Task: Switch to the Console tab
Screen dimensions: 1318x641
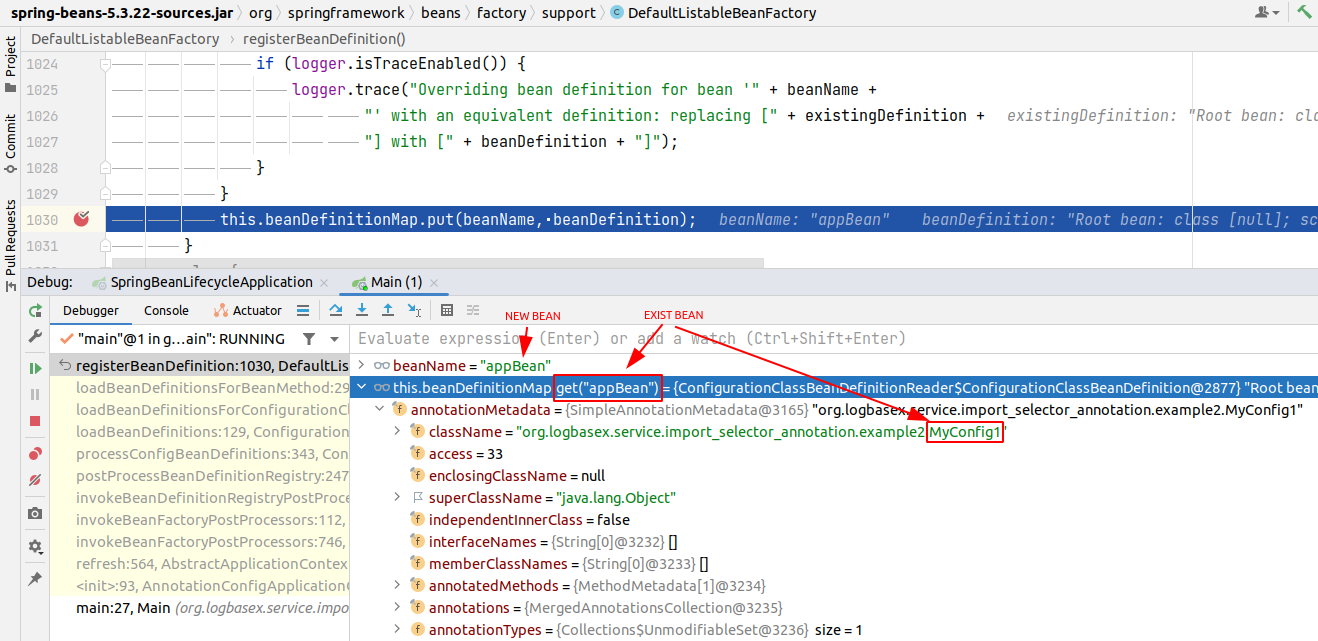Action: pos(166,310)
